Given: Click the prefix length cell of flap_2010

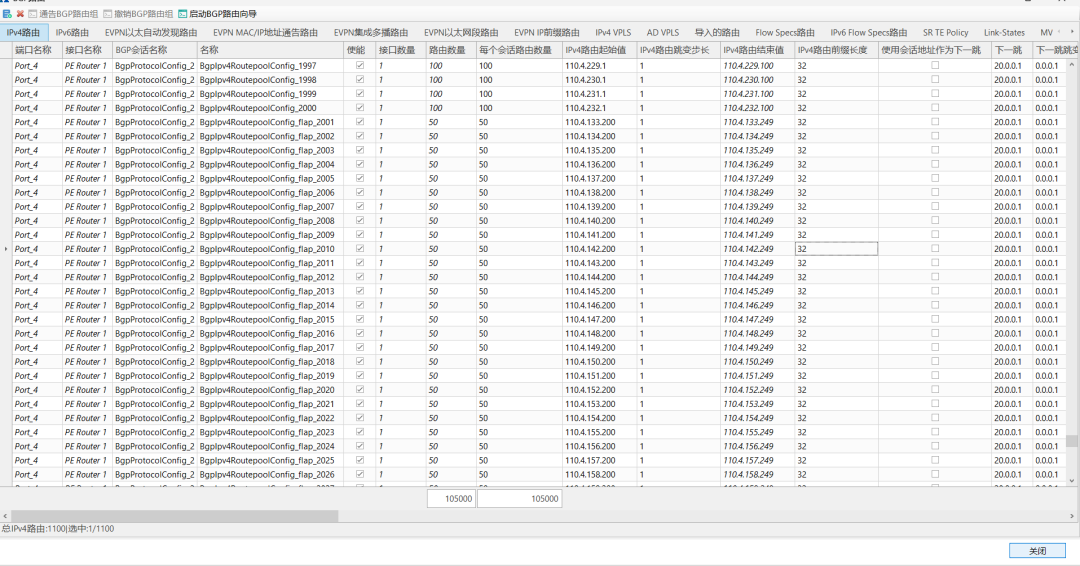Looking at the screenshot, I should 835,249.
